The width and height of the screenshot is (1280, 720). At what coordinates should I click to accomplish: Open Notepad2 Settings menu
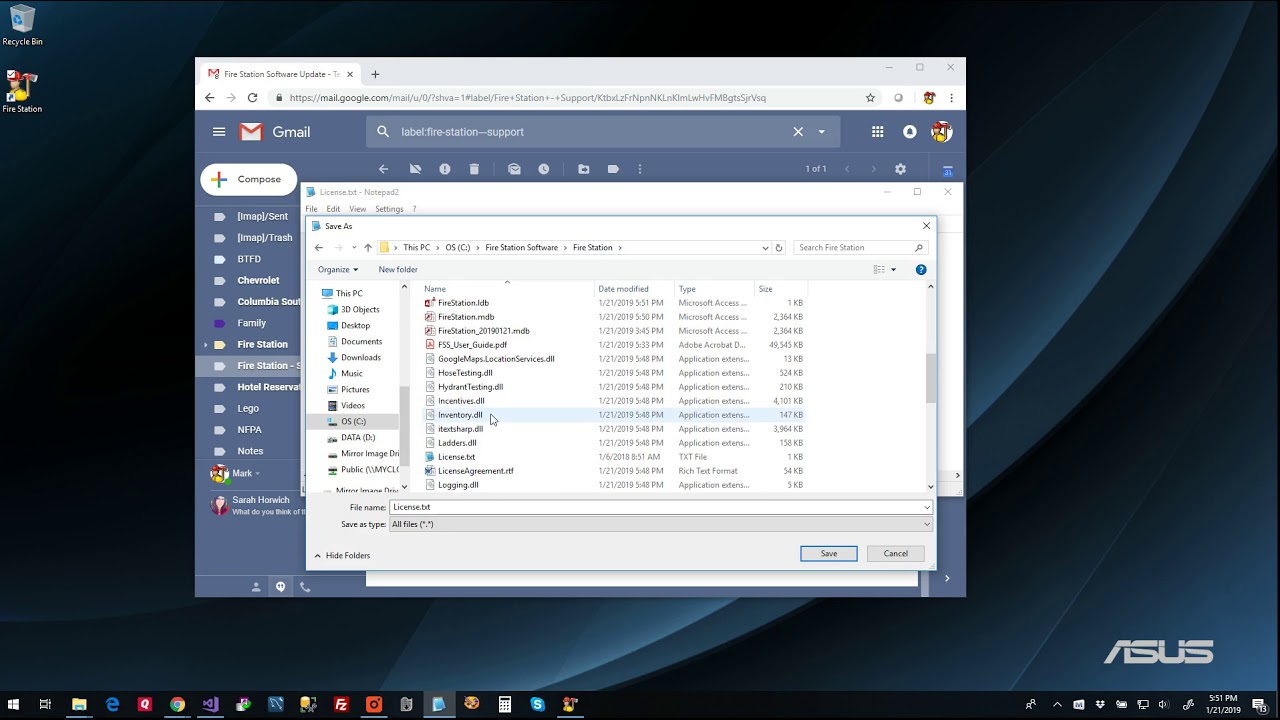pyautogui.click(x=389, y=209)
